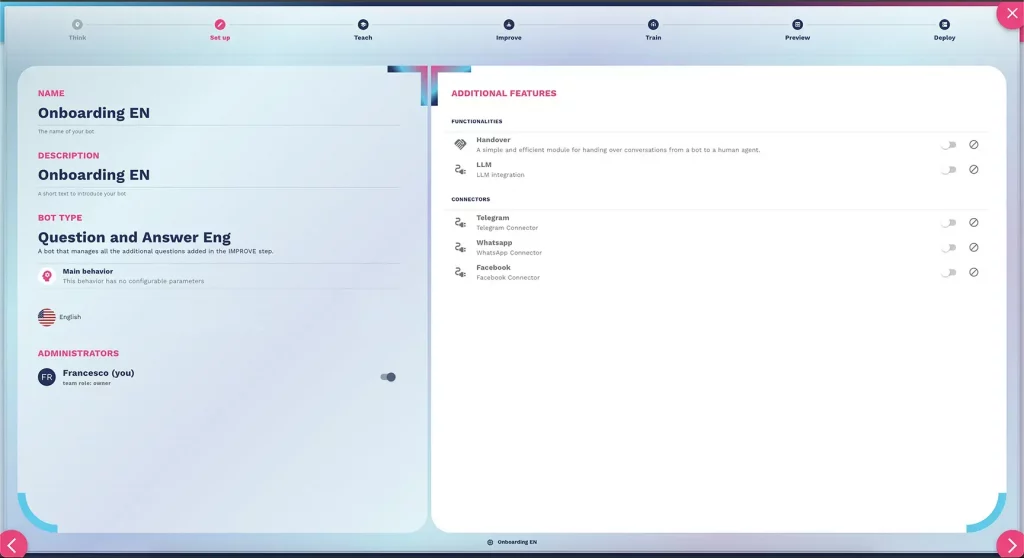Image resolution: width=1024 pixels, height=558 pixels.
Task: Switch to the Train tab label
Action: [653, 38]
